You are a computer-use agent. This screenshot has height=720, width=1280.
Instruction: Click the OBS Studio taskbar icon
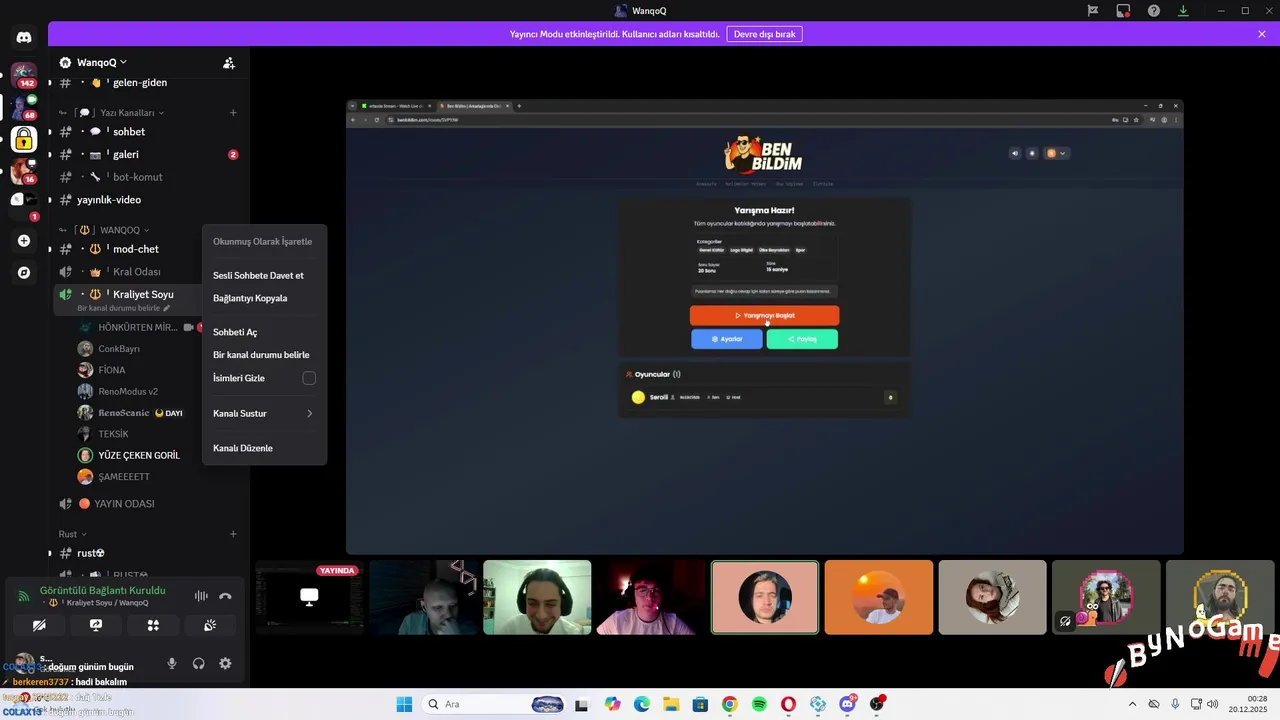(877, 704)
